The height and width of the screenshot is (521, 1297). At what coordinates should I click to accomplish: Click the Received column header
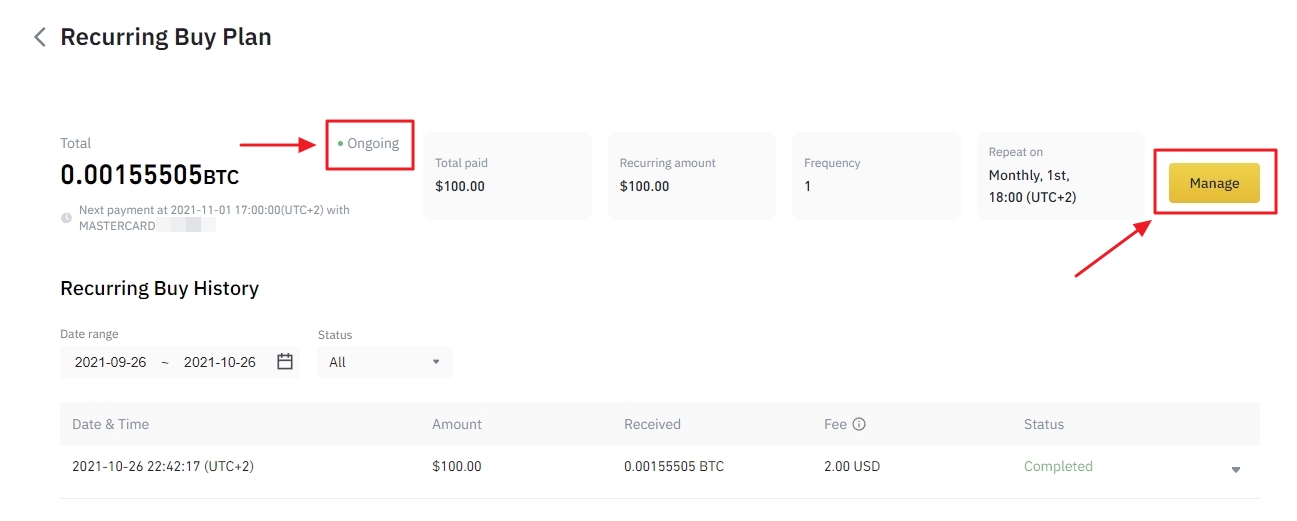[652, 424]
